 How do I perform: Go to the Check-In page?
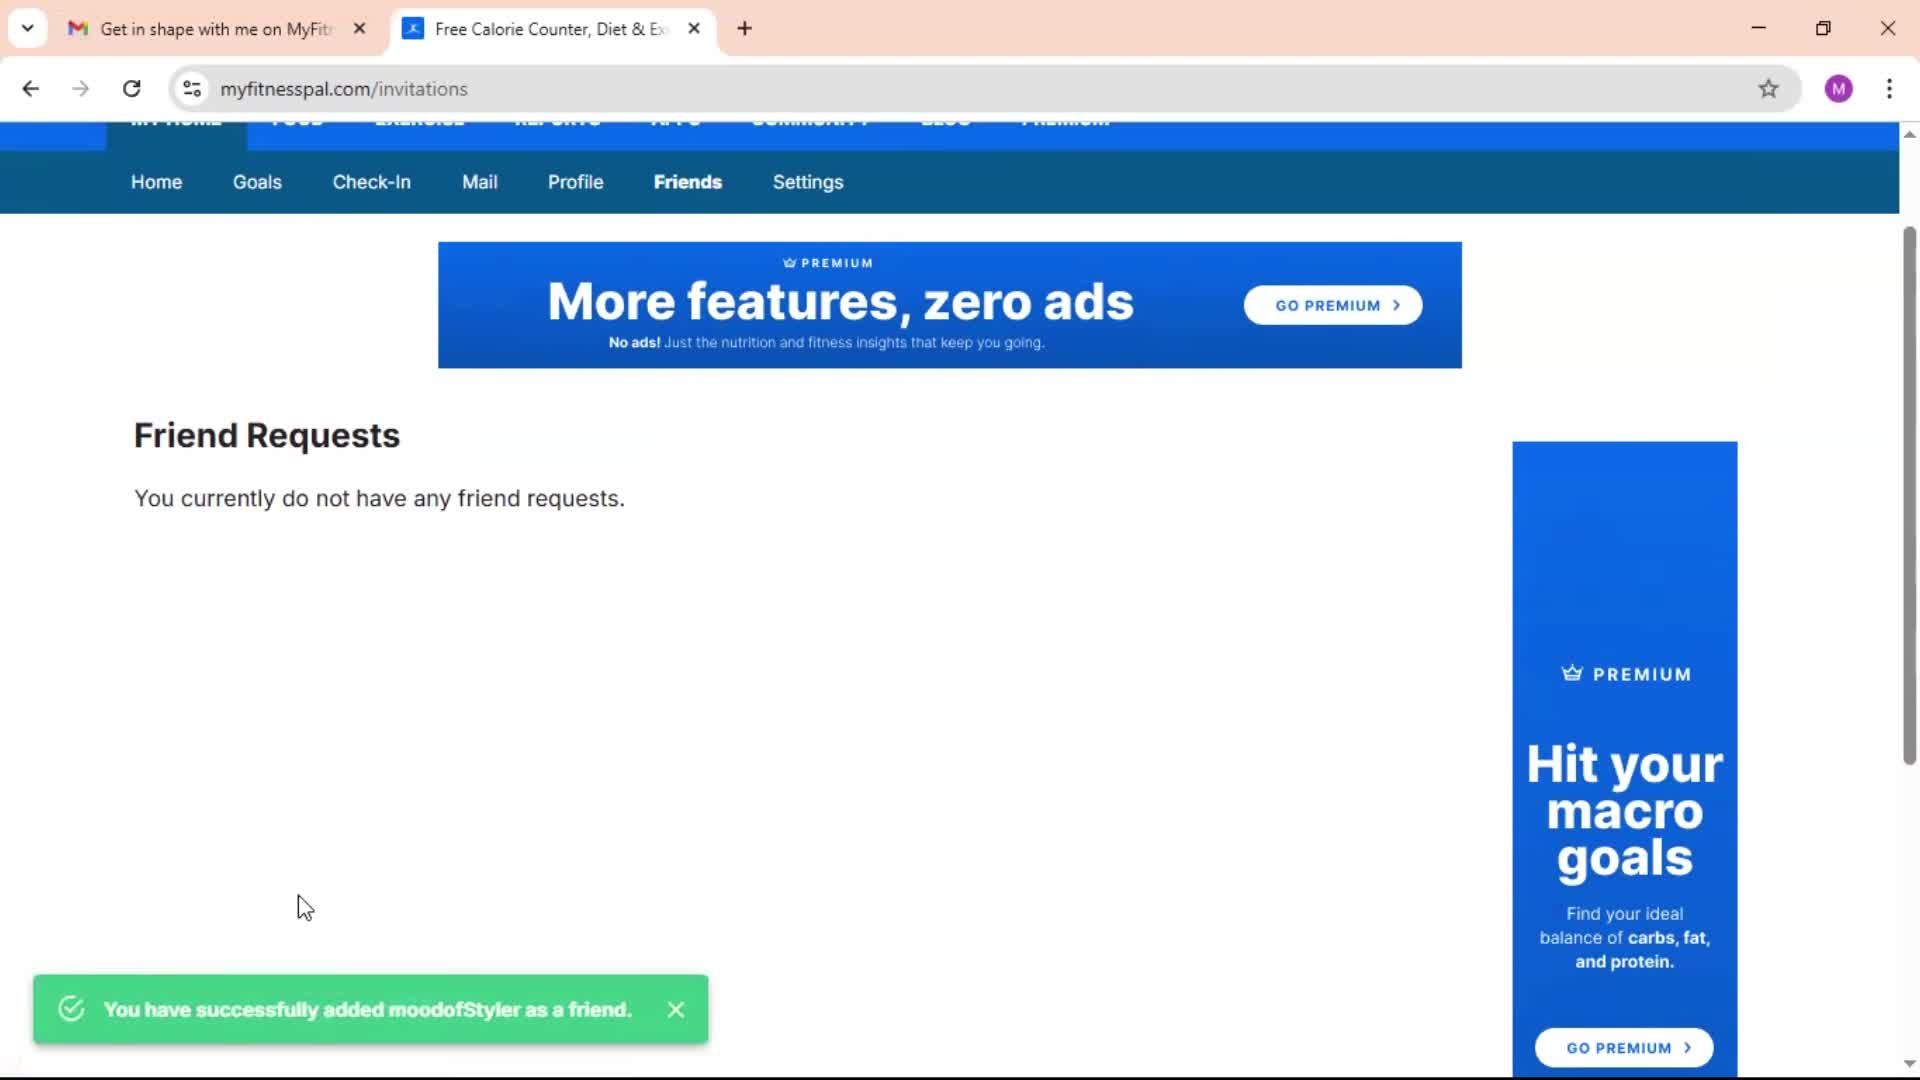[372, 182]
